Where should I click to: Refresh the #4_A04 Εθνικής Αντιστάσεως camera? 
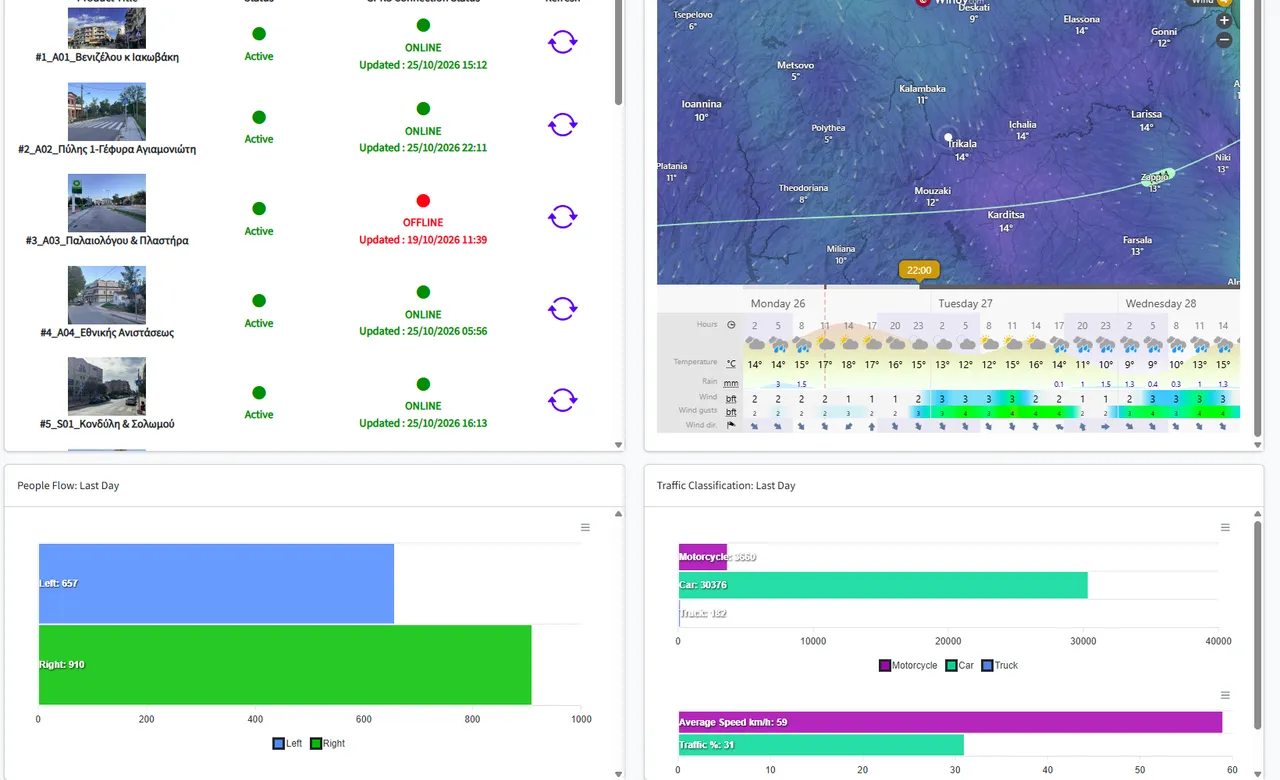(x=563, y=308)
